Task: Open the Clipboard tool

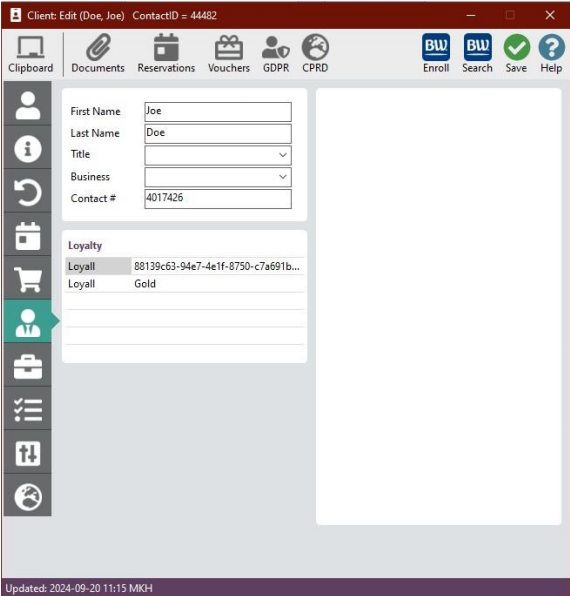Action: pos(30,54)
